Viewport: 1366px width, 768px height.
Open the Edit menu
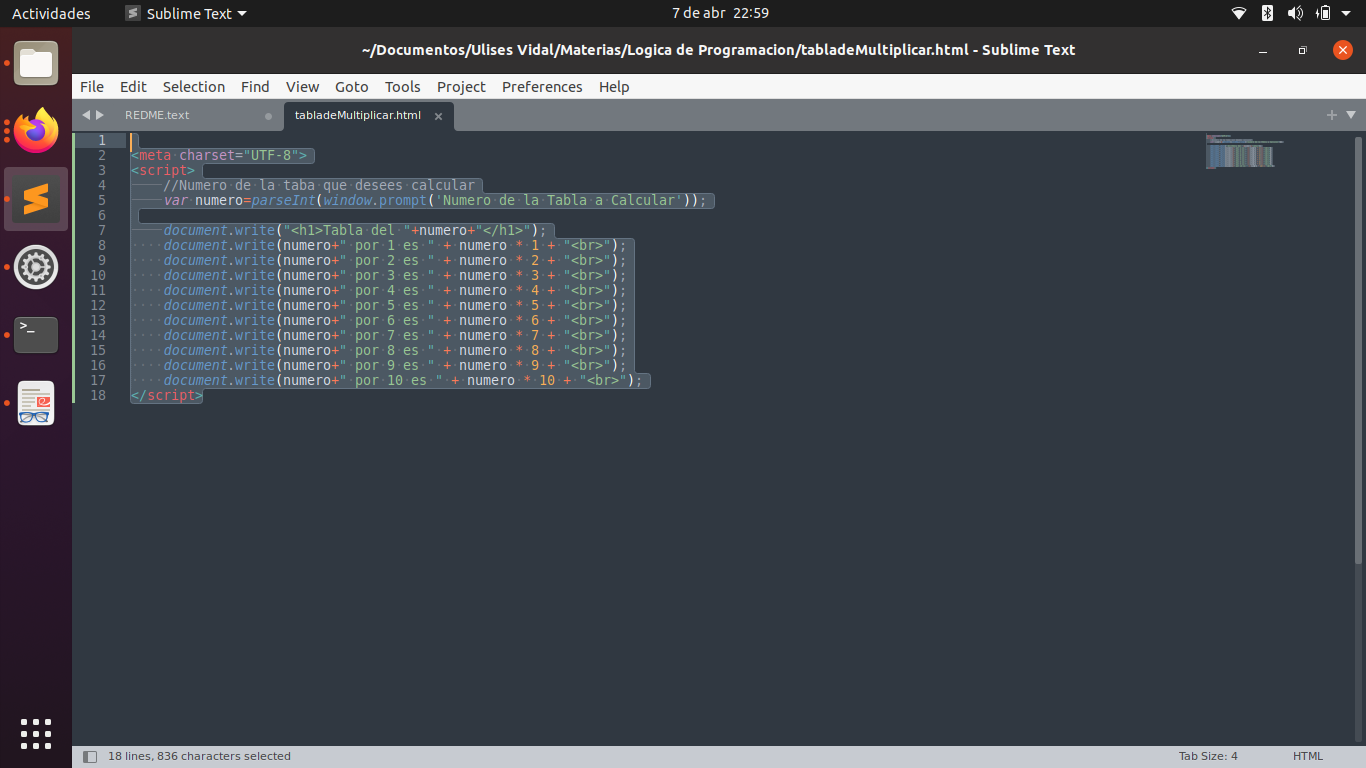(133, 87)
